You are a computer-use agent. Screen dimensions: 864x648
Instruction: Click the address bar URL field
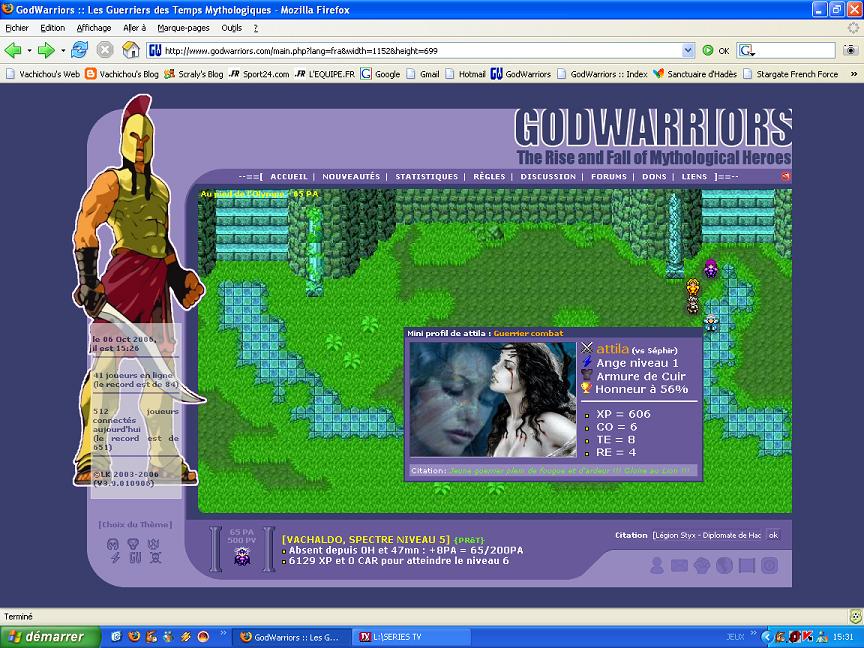click(x=416, y=51)
